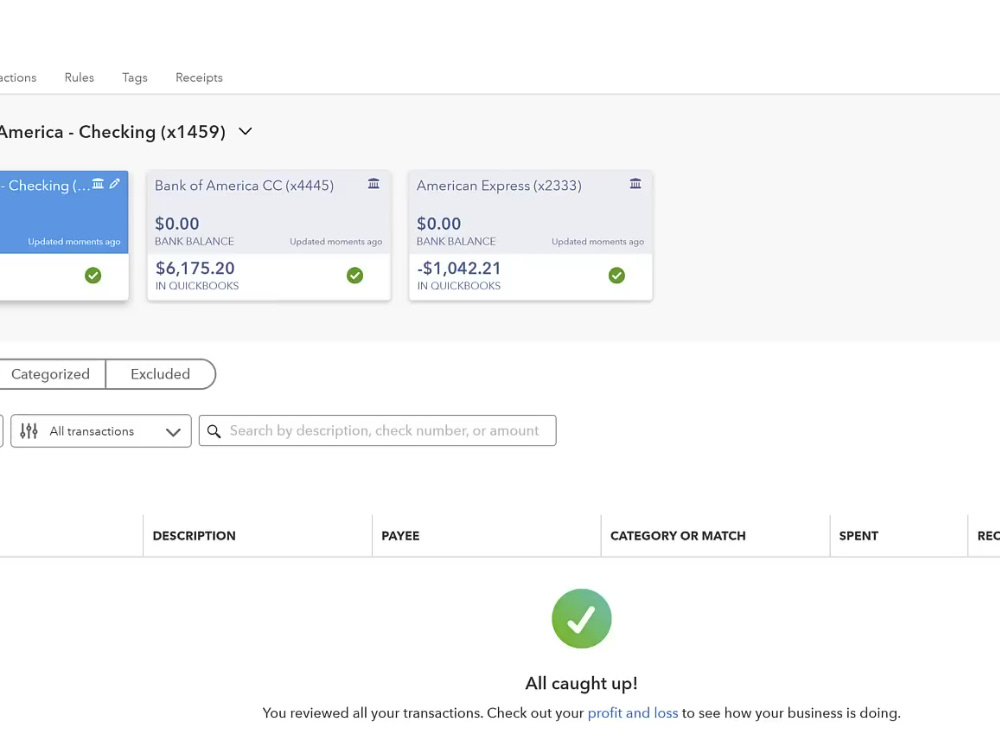Click green checkmark on the Checking card
Screen dimensions: 1000x750
[x=93, y=276]
